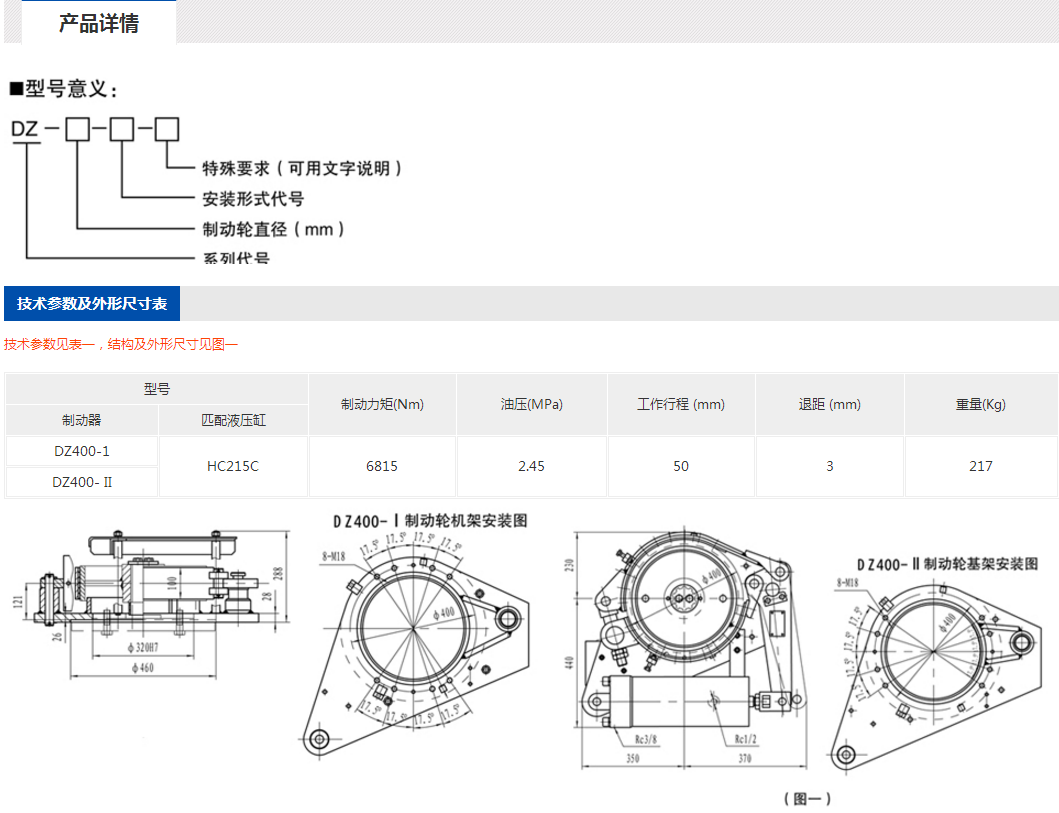Click the 安装形式代号 label
Image resolution: width=1059 pixels, height=813 pixels.
click(x=253, y=199)
